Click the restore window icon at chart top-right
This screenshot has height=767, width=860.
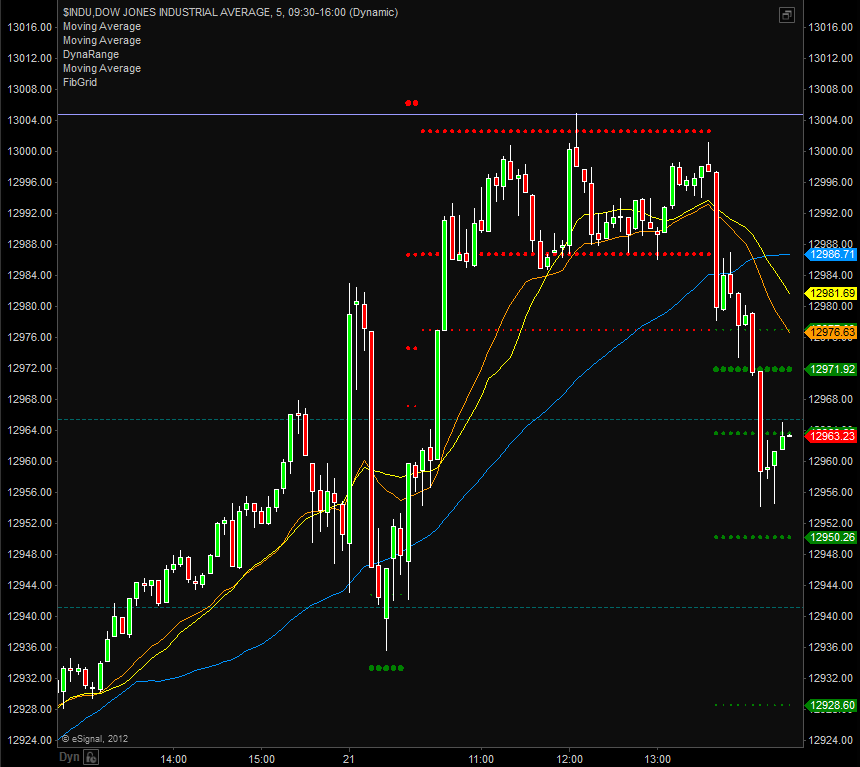pyautogui.click(x=787, y=15)
